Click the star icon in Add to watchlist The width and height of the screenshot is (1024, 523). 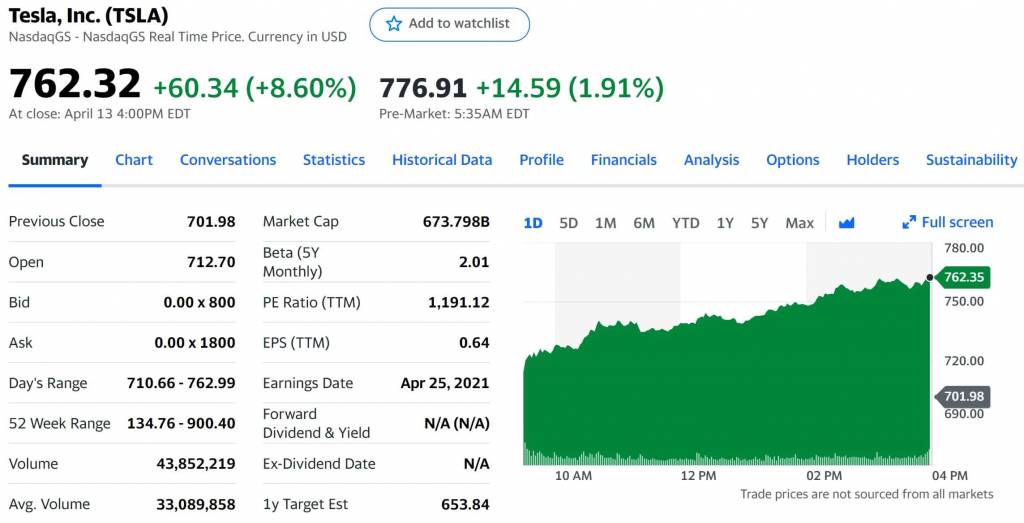[x=394, y=23]
